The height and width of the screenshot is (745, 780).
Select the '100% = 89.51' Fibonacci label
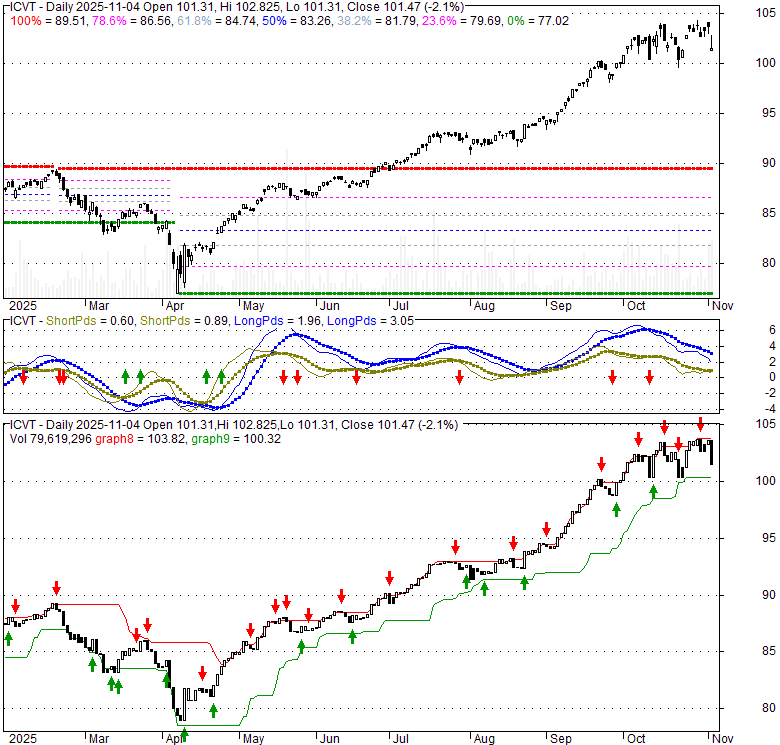49,21
